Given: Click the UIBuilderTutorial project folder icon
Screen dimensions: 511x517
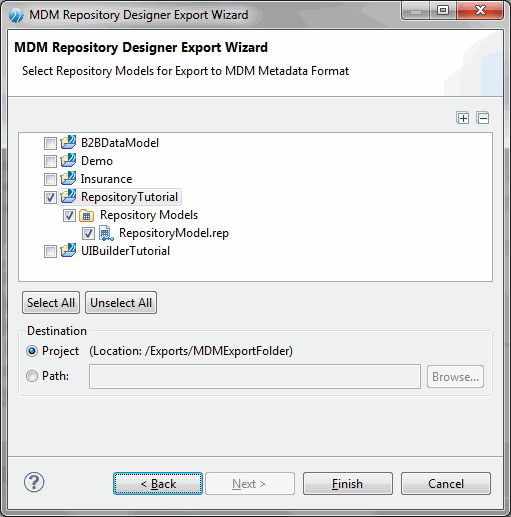Looking at the screenshot, I should click(x=68, y=251).
